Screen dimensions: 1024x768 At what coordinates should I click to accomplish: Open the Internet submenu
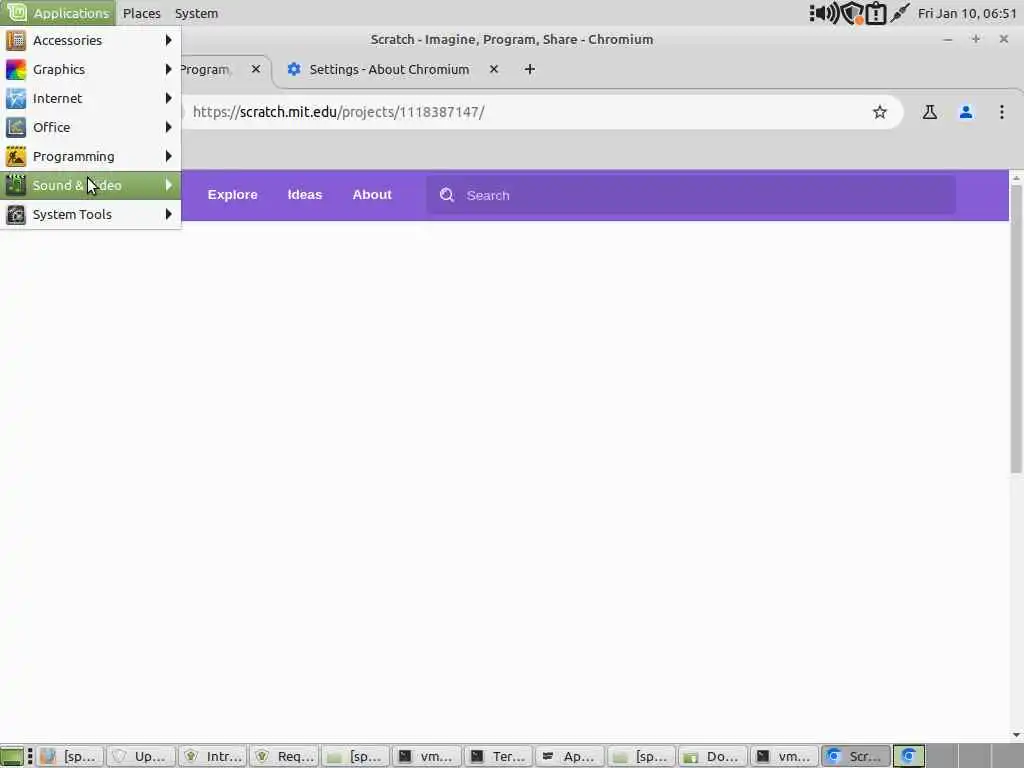90,99
